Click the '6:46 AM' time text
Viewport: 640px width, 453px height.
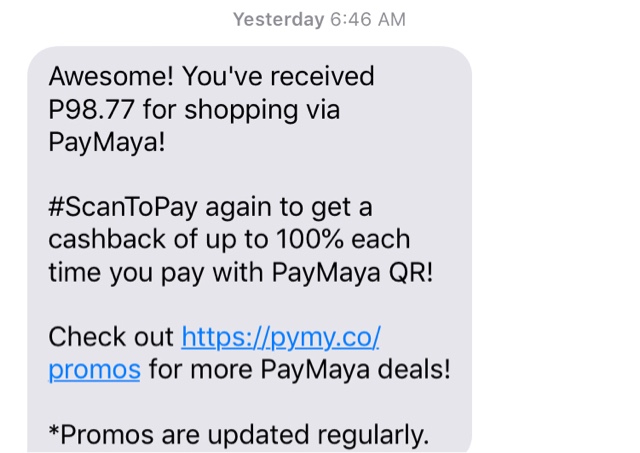click(368, 19)
